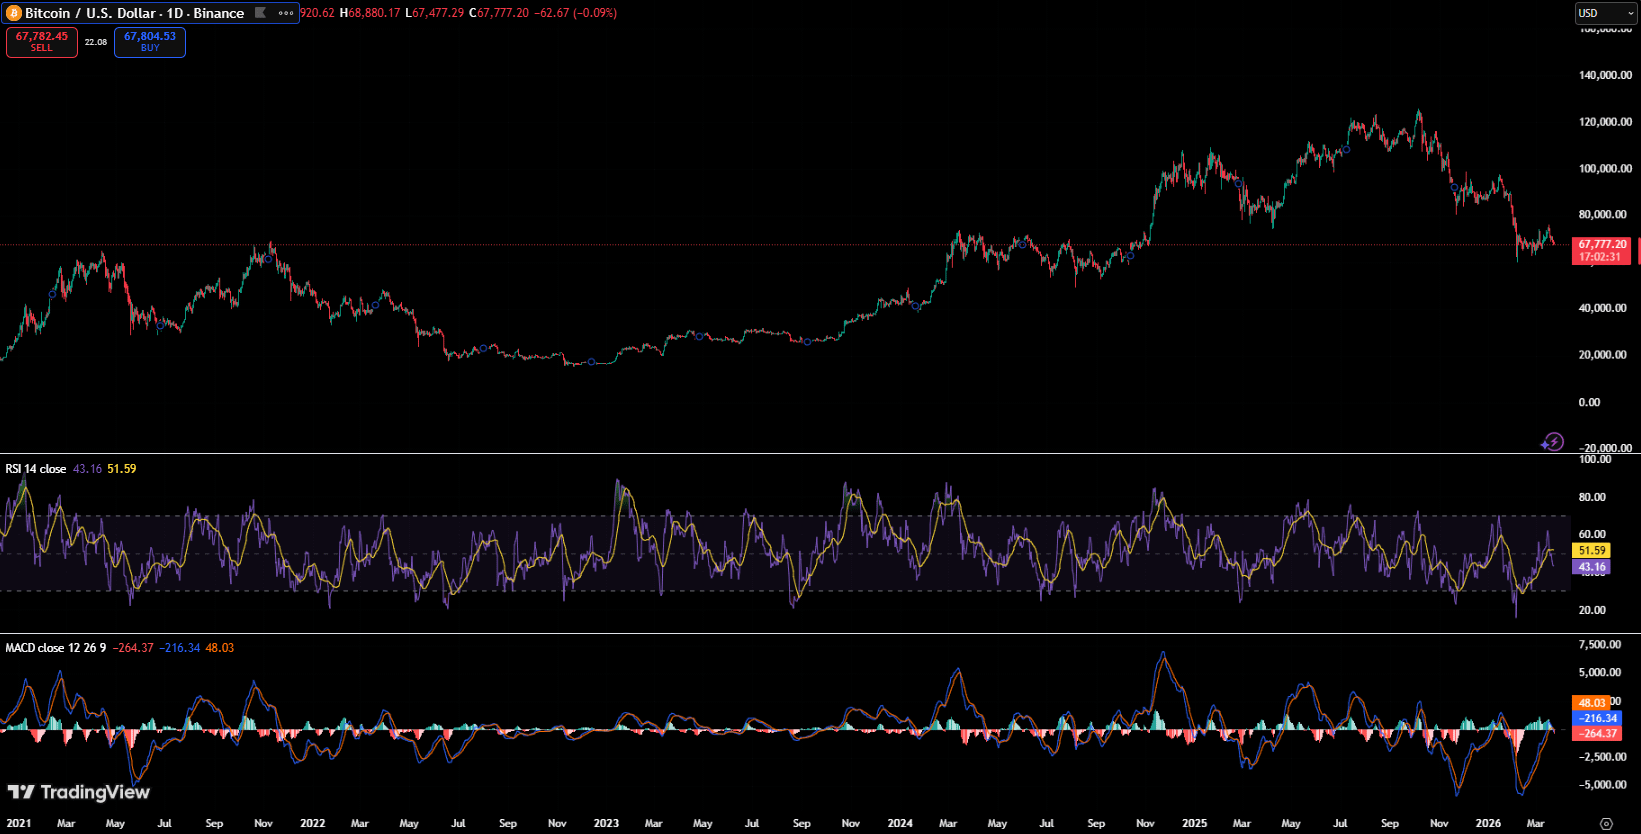Screen dimensions: 1641x834
Task: Click the SELL 67,782.45 button
Action: coord(42,42)
